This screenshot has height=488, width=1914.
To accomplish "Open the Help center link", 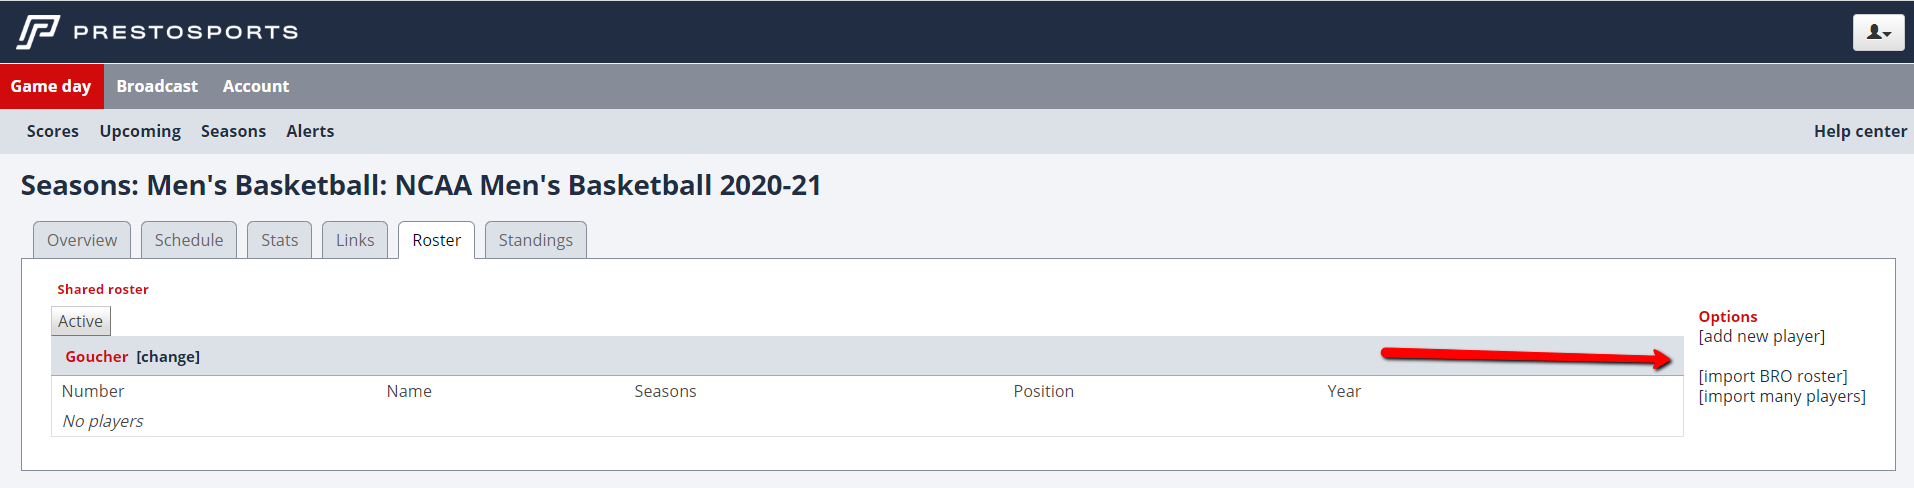I will point(1860,131).
